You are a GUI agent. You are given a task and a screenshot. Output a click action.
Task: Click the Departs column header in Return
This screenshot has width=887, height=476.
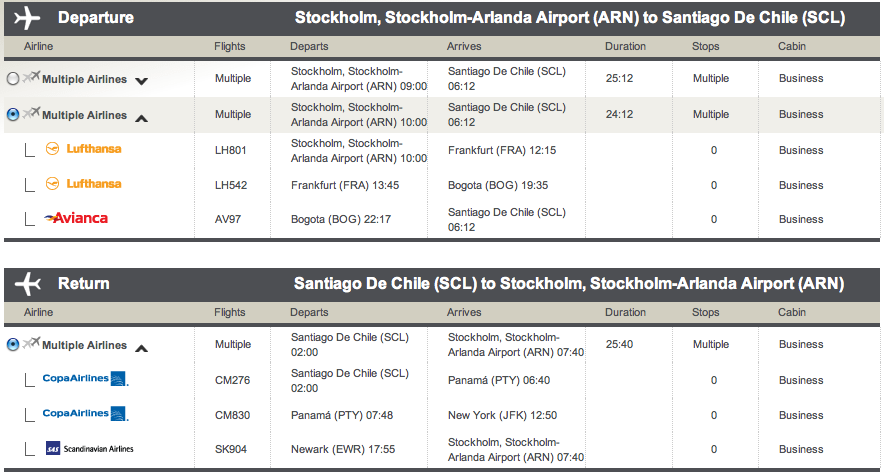tap(309, 312)
